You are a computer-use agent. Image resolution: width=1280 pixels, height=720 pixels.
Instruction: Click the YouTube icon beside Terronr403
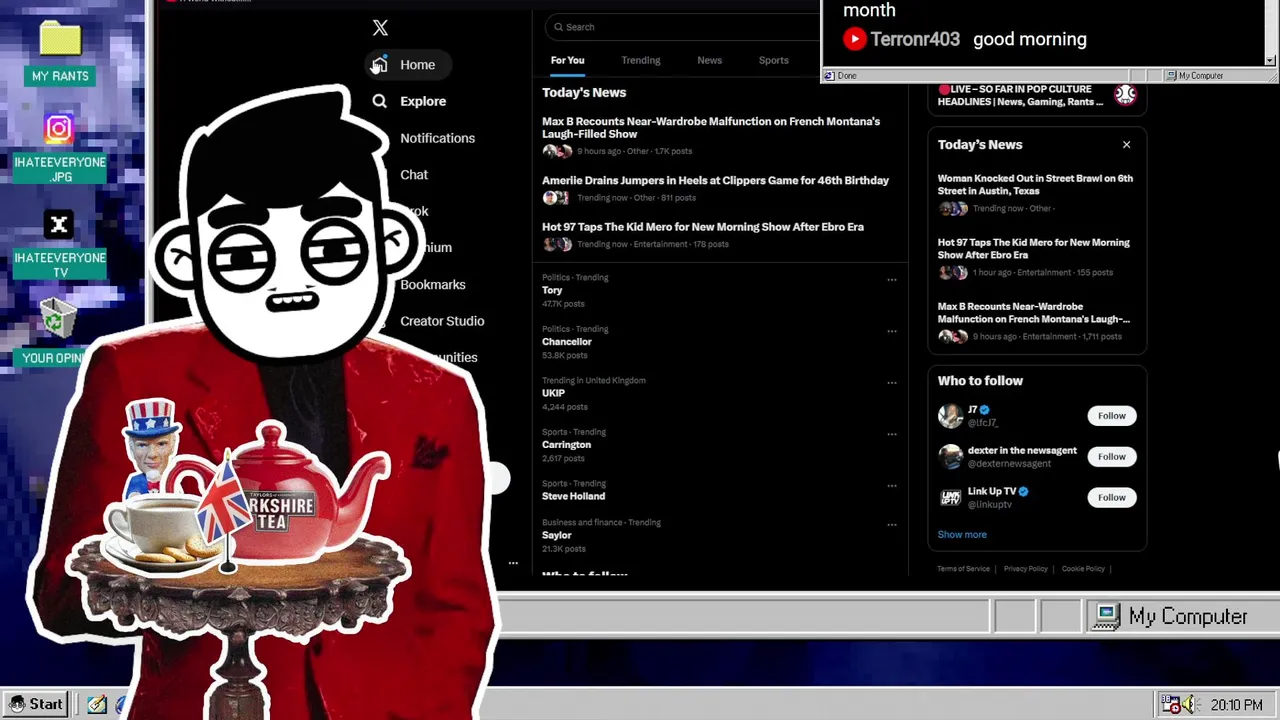click(x=854, y=39)
